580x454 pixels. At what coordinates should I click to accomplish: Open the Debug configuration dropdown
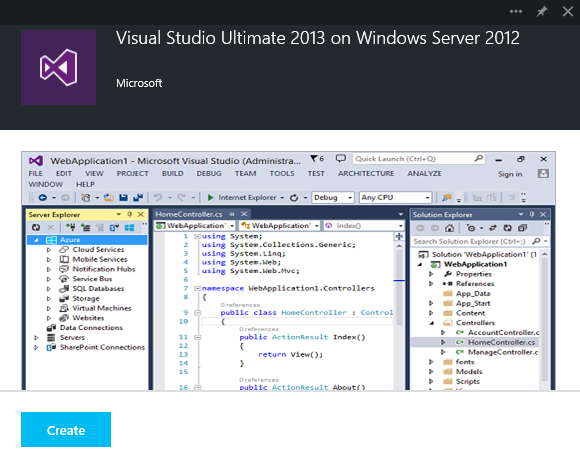pyautogui.click(x=333, y=198)
